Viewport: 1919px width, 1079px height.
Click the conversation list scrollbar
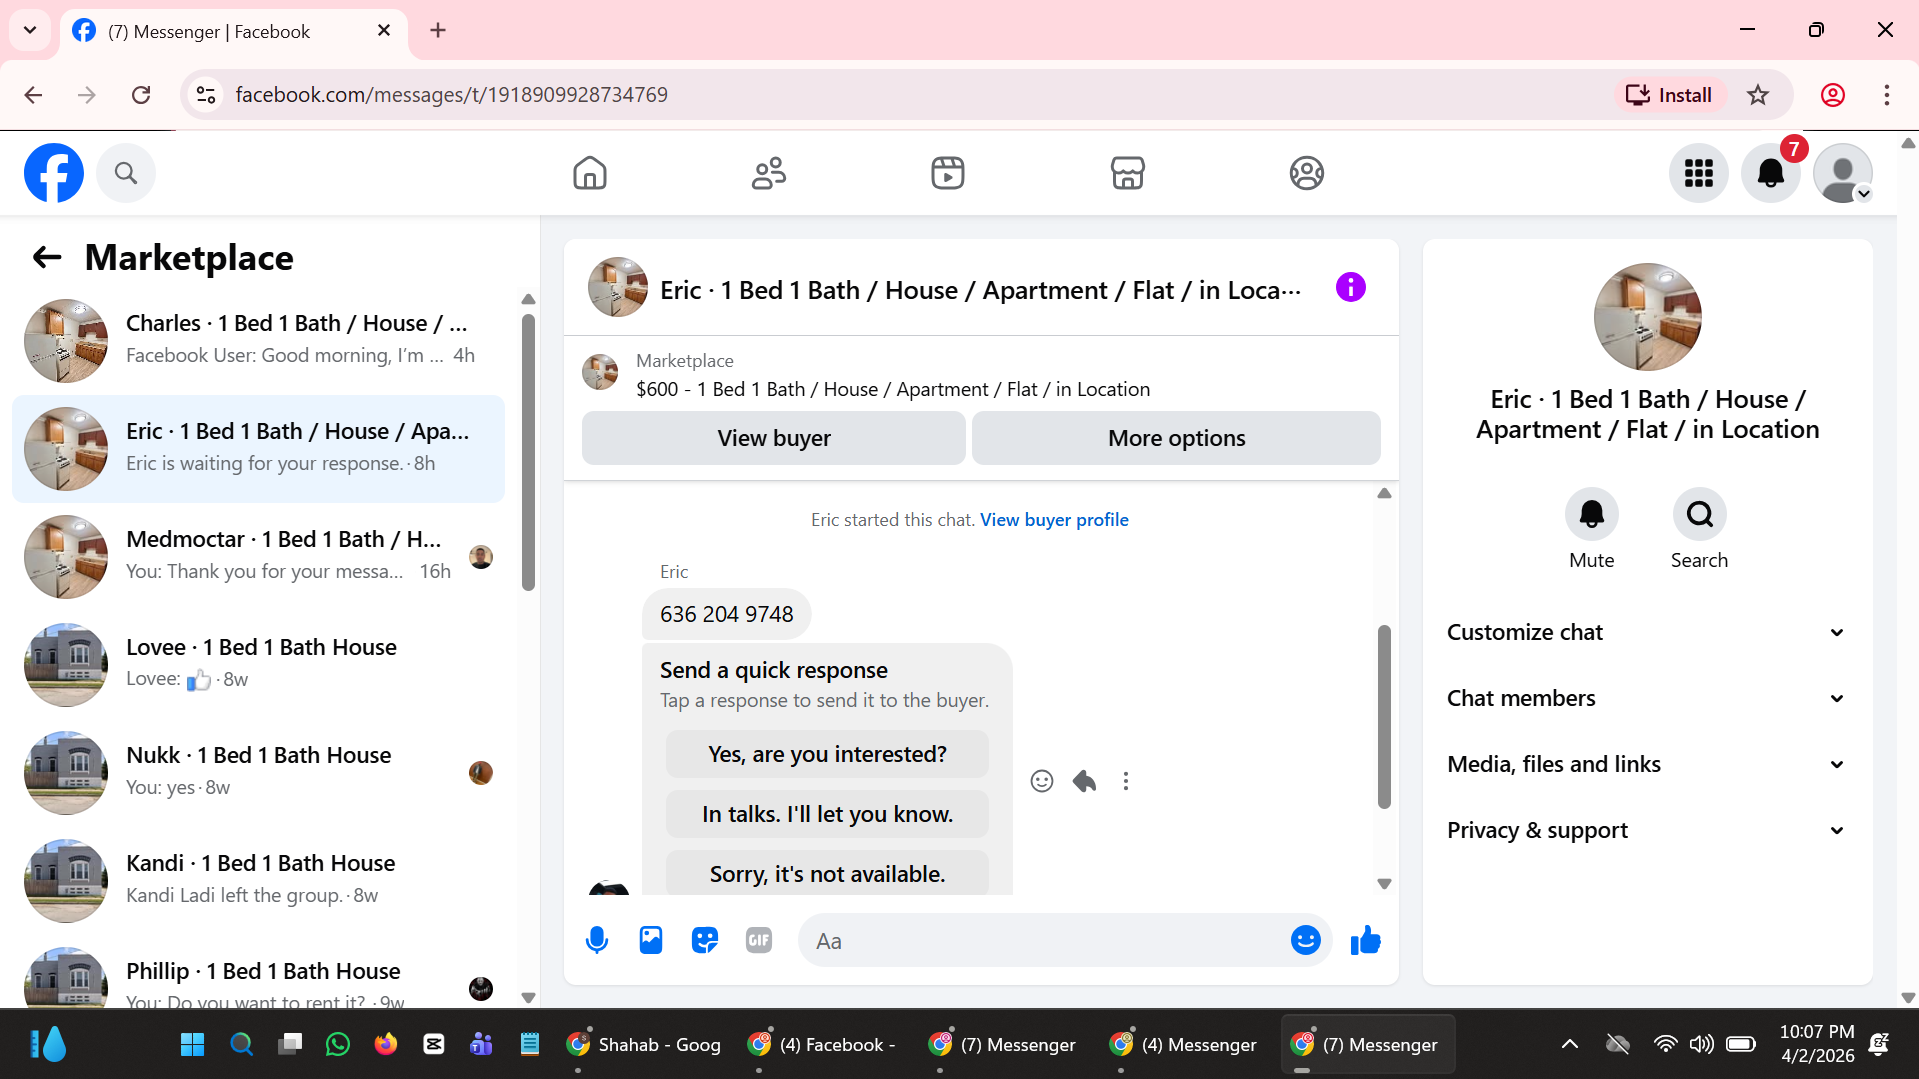tap(528, 452)
